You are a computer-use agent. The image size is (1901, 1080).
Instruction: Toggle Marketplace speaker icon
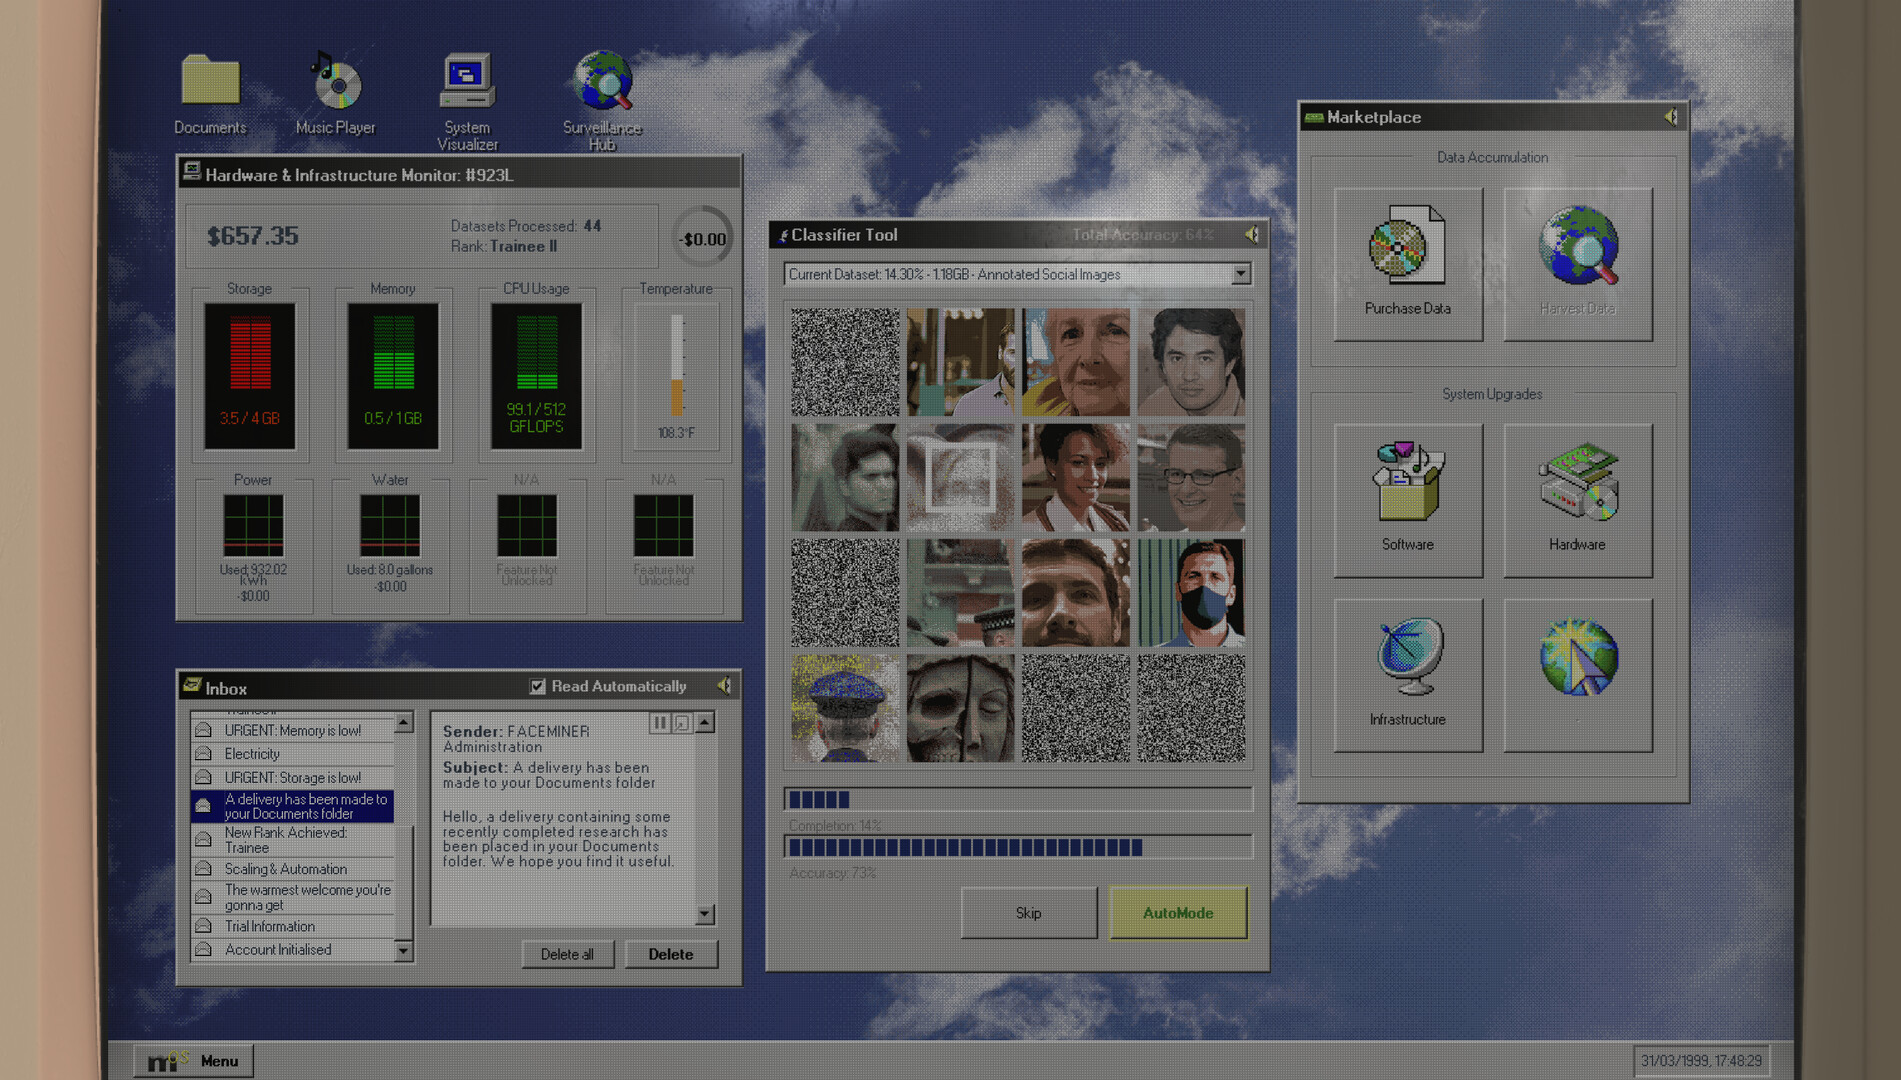coord(1671,117)
